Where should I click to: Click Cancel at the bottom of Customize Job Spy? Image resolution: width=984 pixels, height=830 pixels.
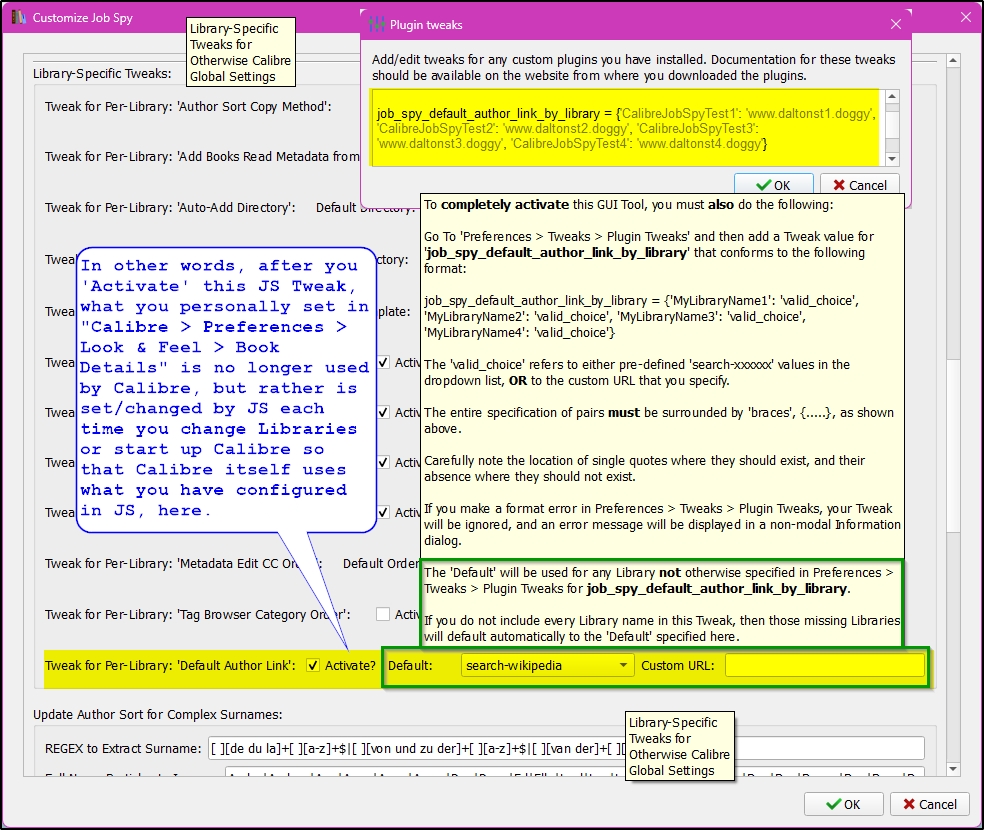[929, 804]
